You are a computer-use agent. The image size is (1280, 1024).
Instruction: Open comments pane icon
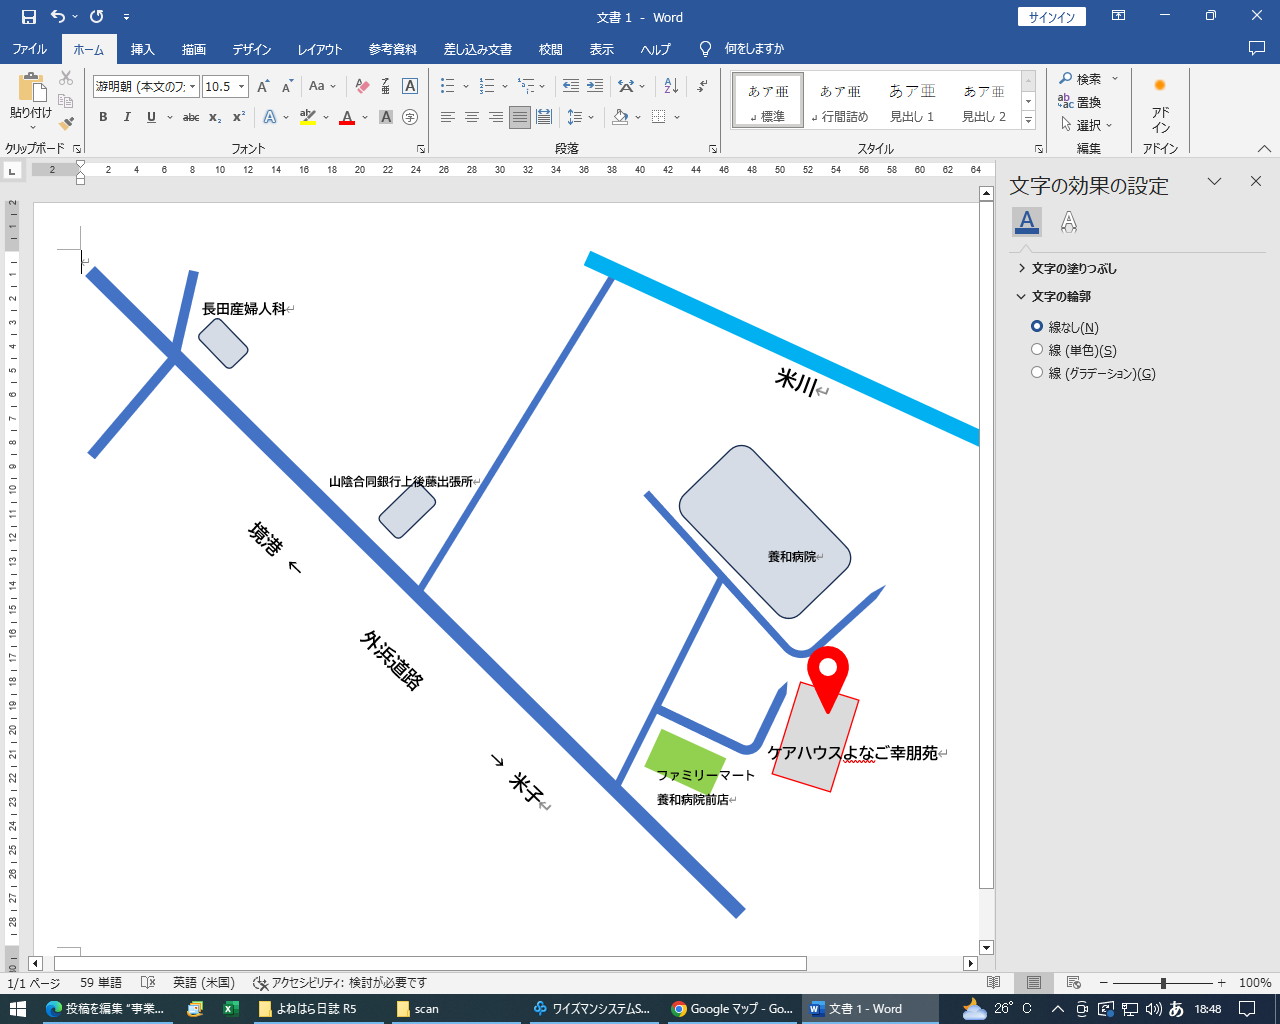tap(1257, 48)
